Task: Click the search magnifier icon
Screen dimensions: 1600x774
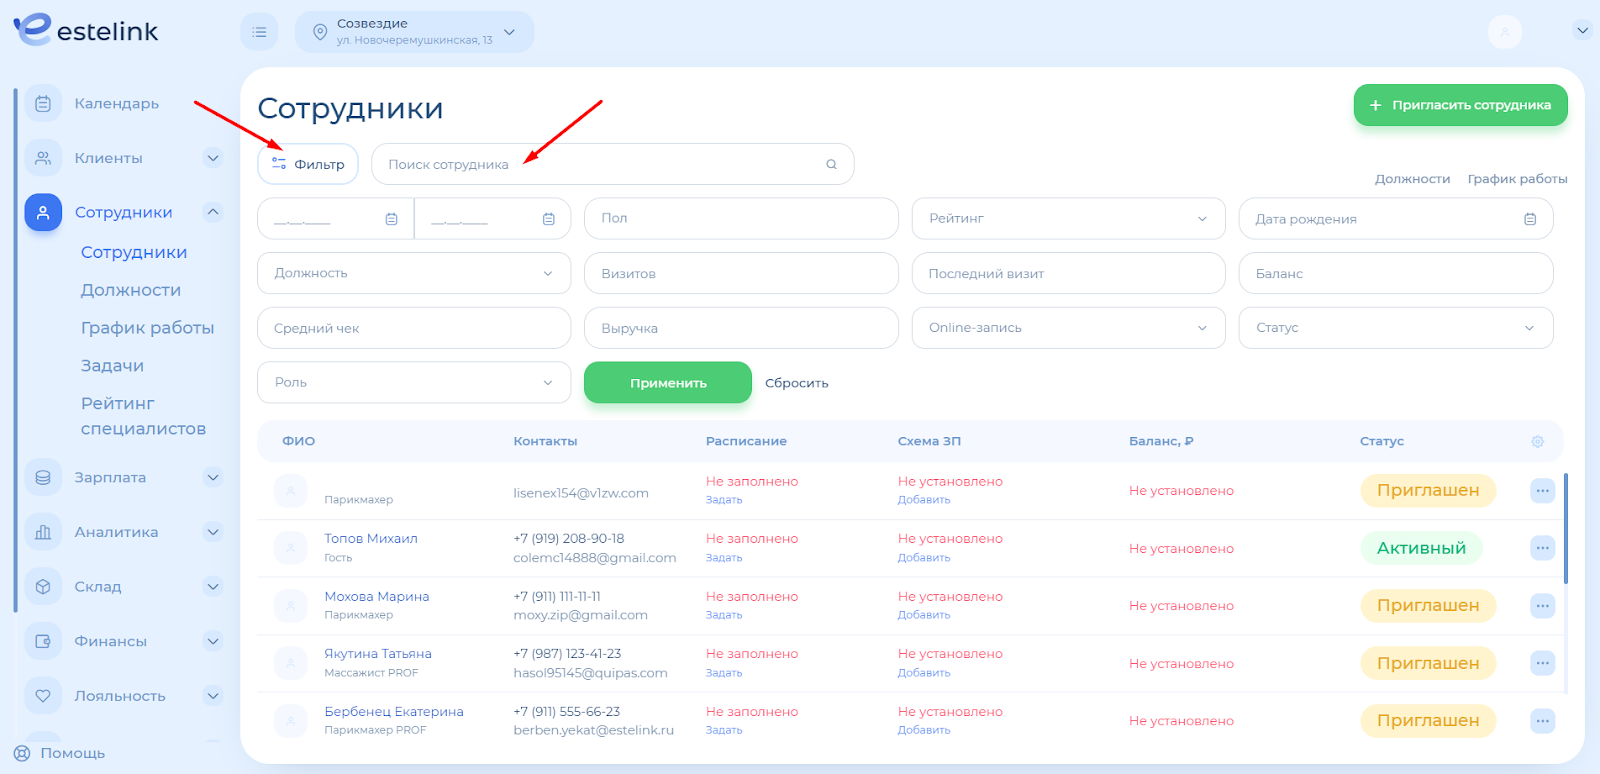Action: [831, 165]
